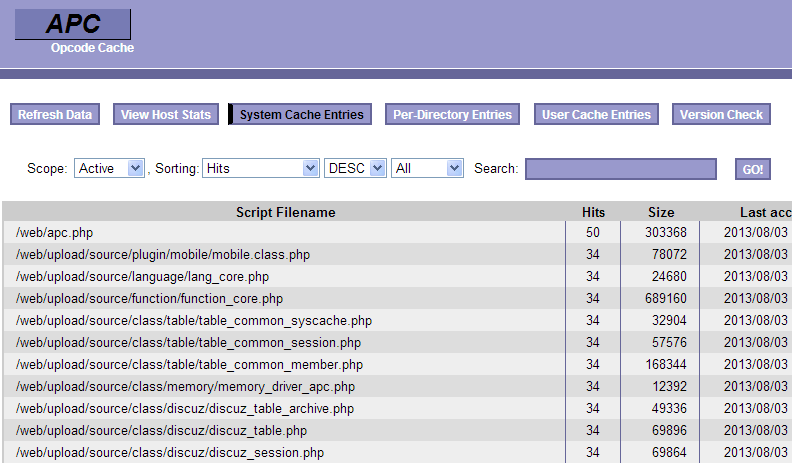
Task: Open the Version Check page
Action: 721,115
